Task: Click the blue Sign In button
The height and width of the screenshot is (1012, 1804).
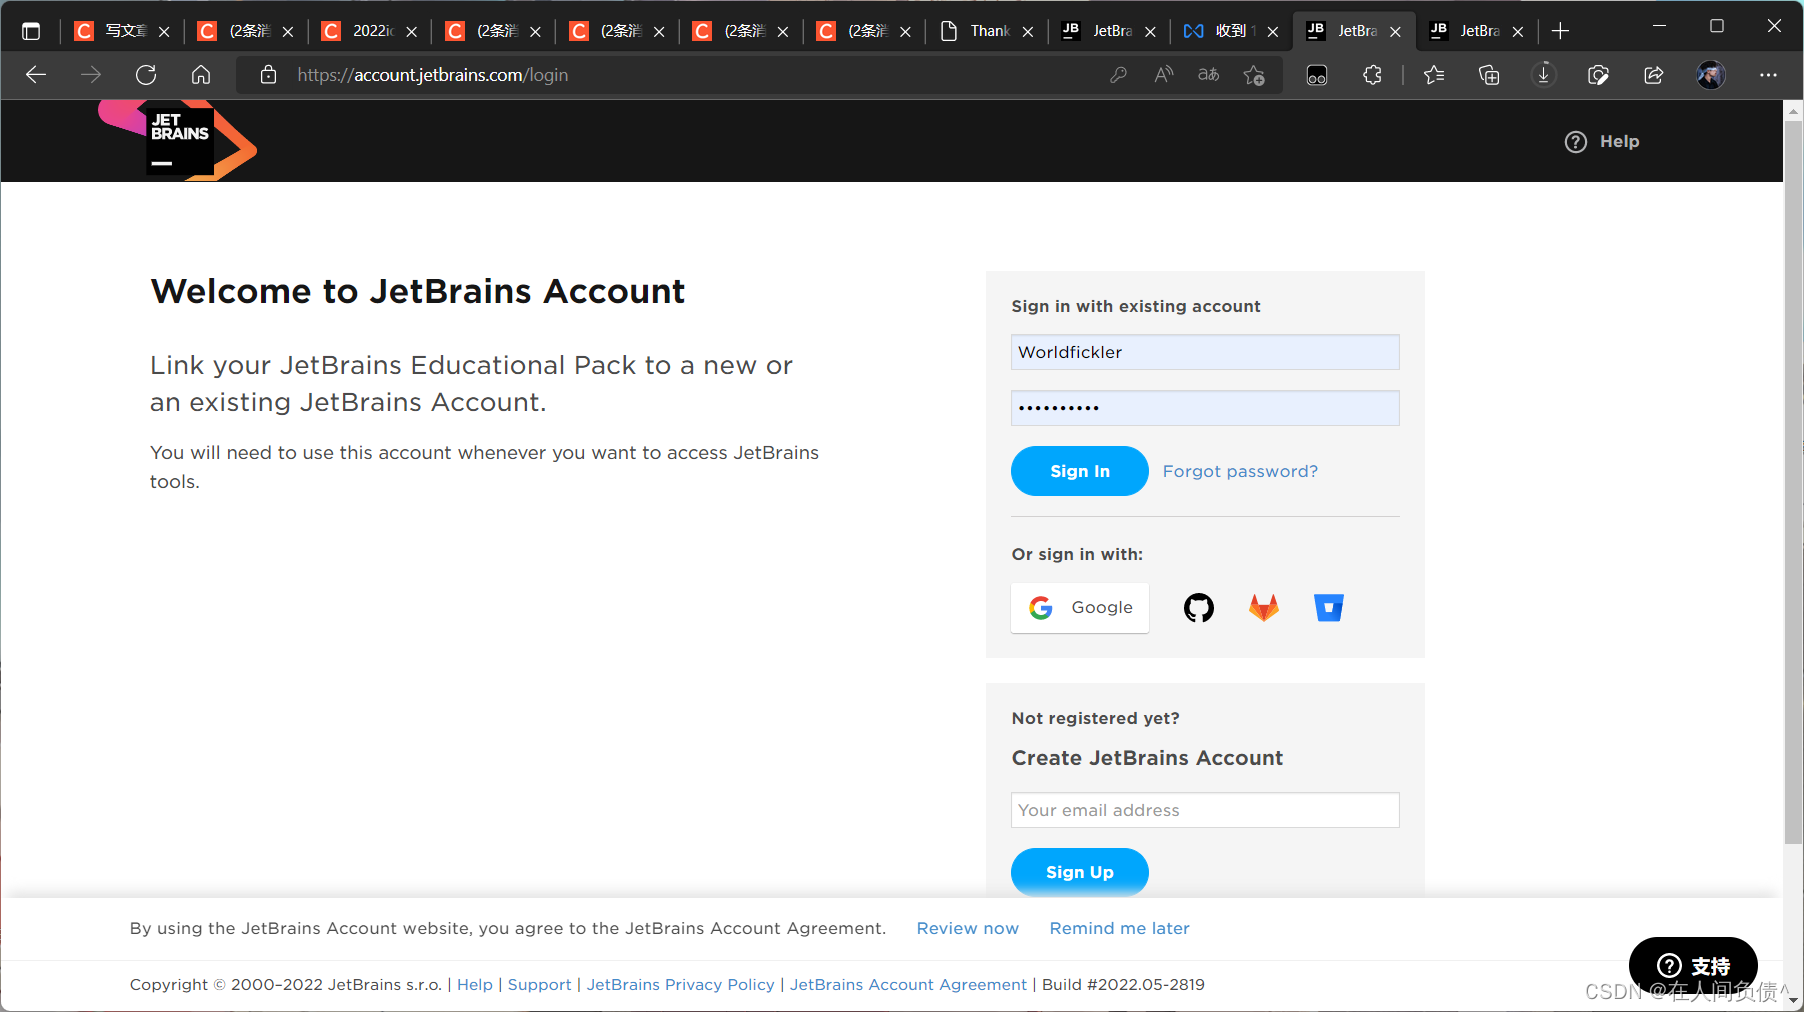Action: pos(1080,471)
